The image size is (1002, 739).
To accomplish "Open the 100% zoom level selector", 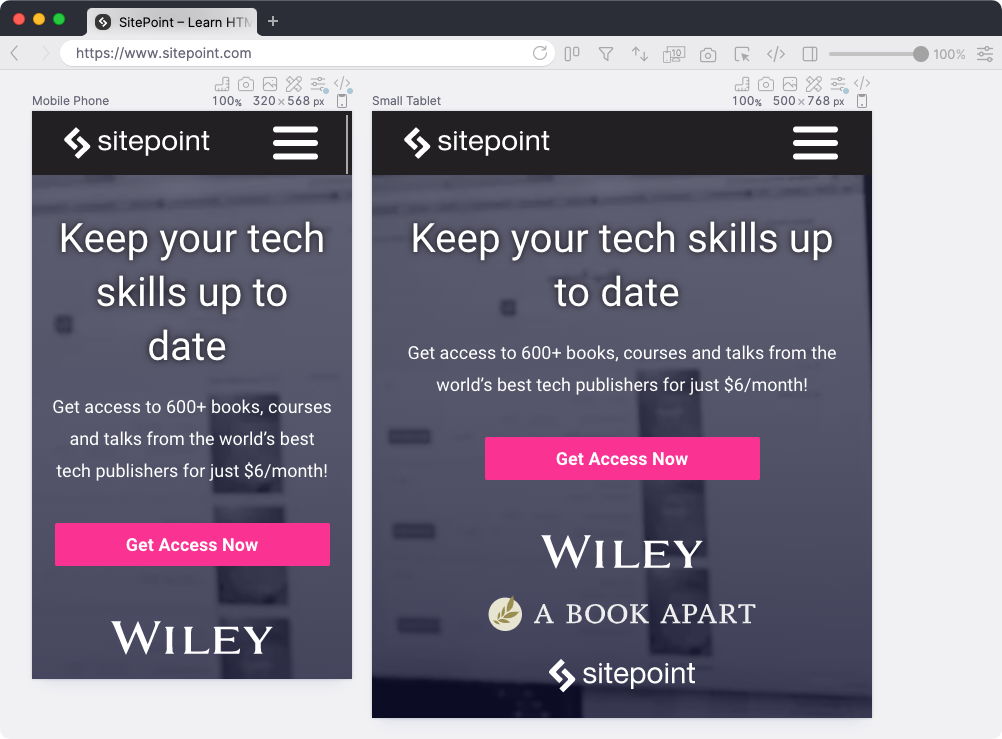I will point(949,54).
